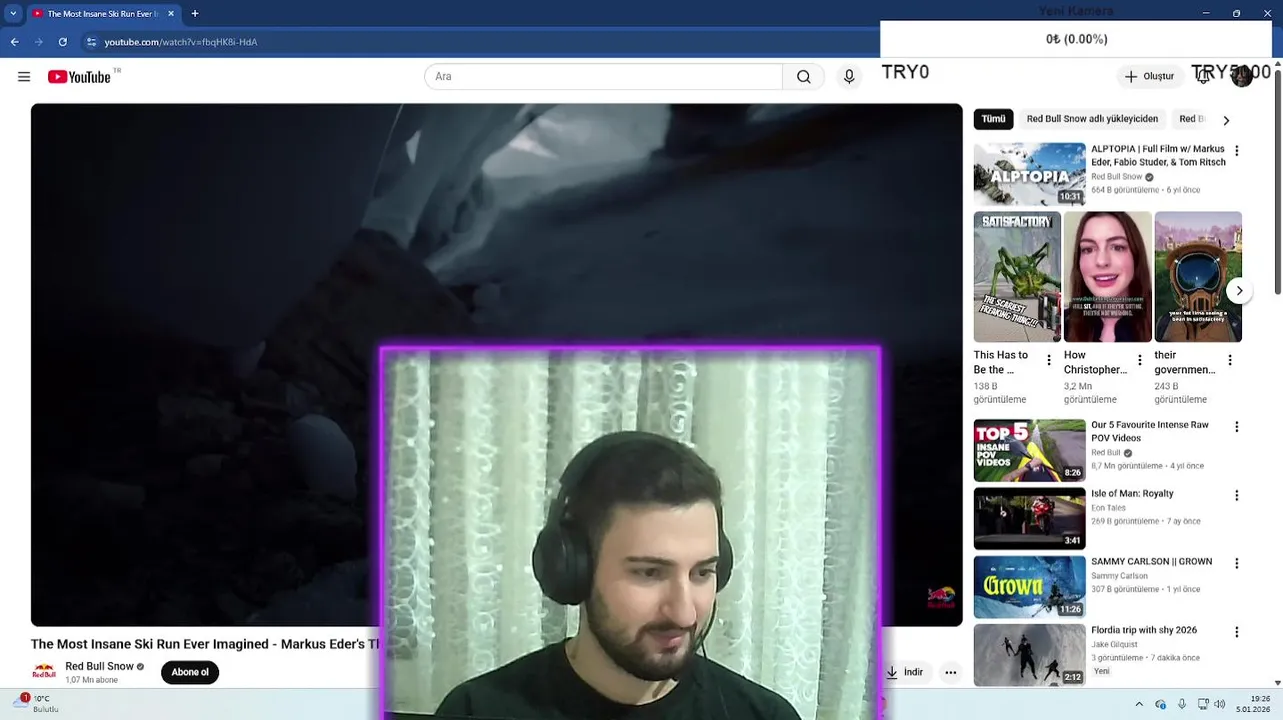The height and width of the screenshot is (720, 1283).
Task: Click the youtube.com URL in the address bar
Action: click(181, 42)
